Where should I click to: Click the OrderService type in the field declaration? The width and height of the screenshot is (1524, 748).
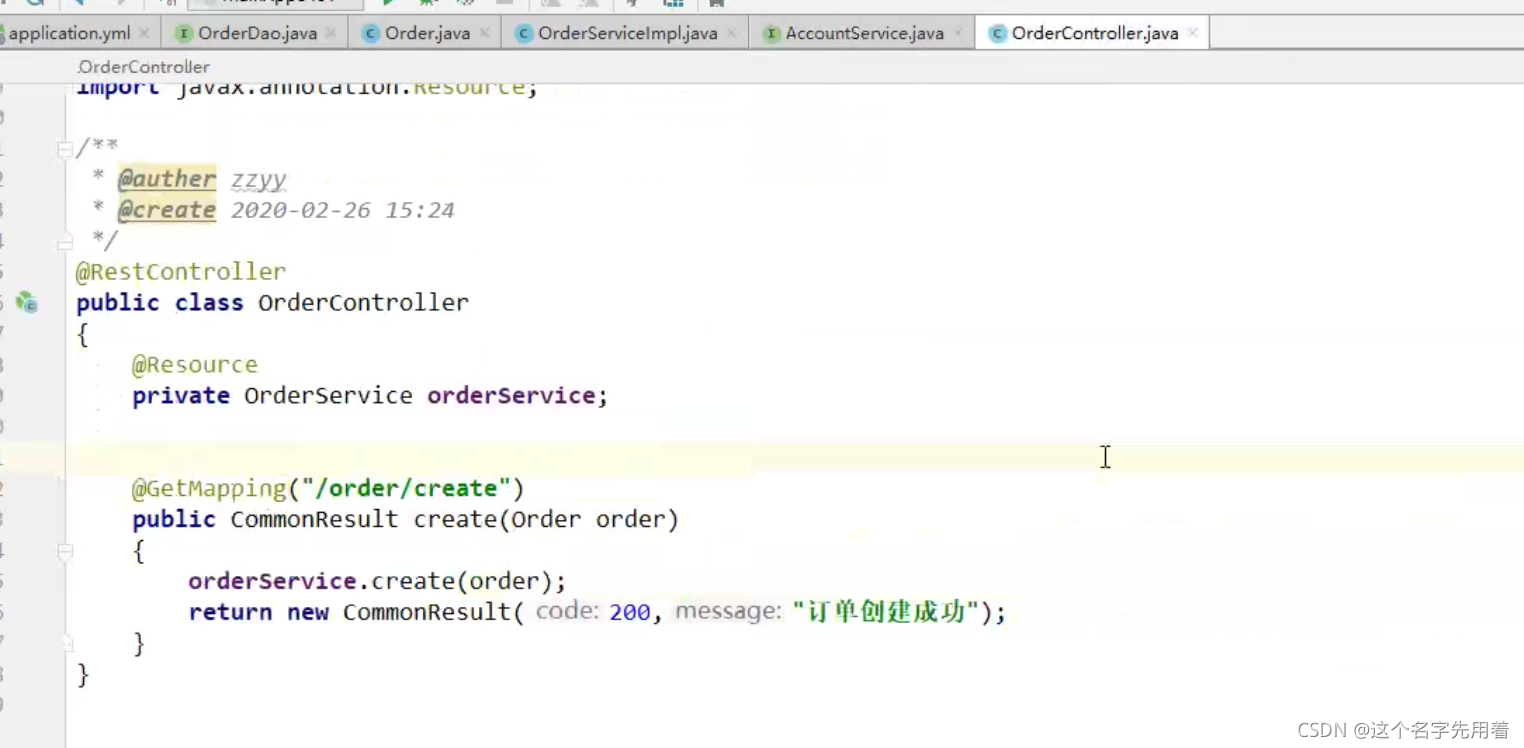pyautogui.click(x=328, y=396)
